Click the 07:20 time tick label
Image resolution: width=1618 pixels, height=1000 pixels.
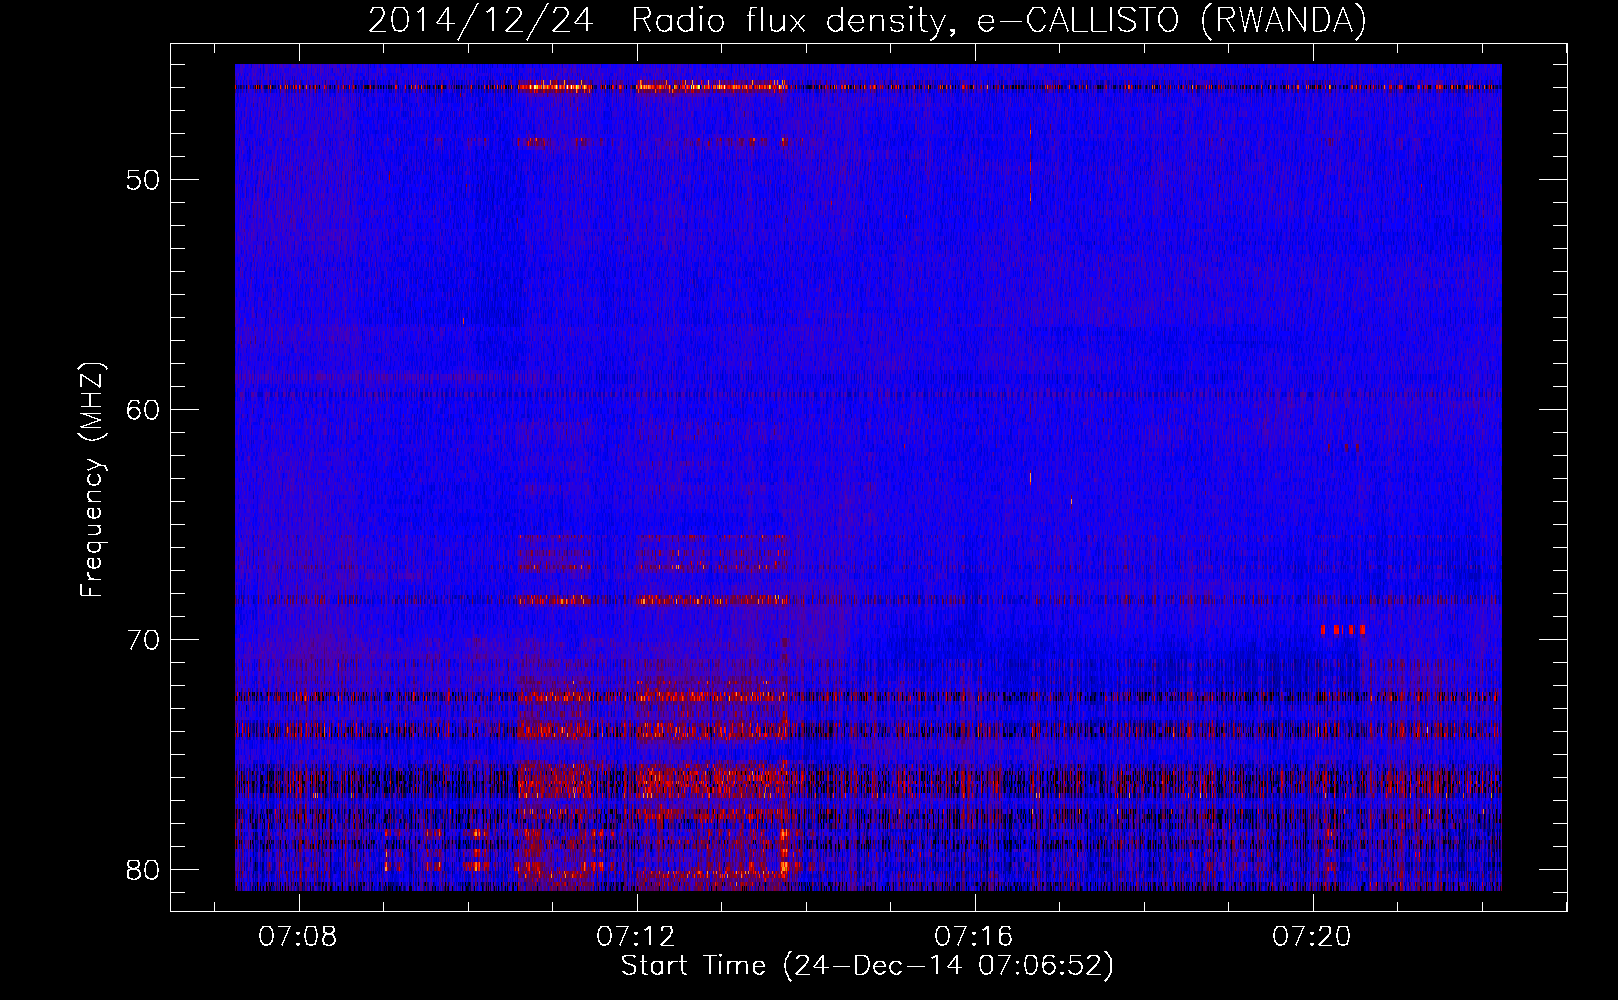point(1312,937)
